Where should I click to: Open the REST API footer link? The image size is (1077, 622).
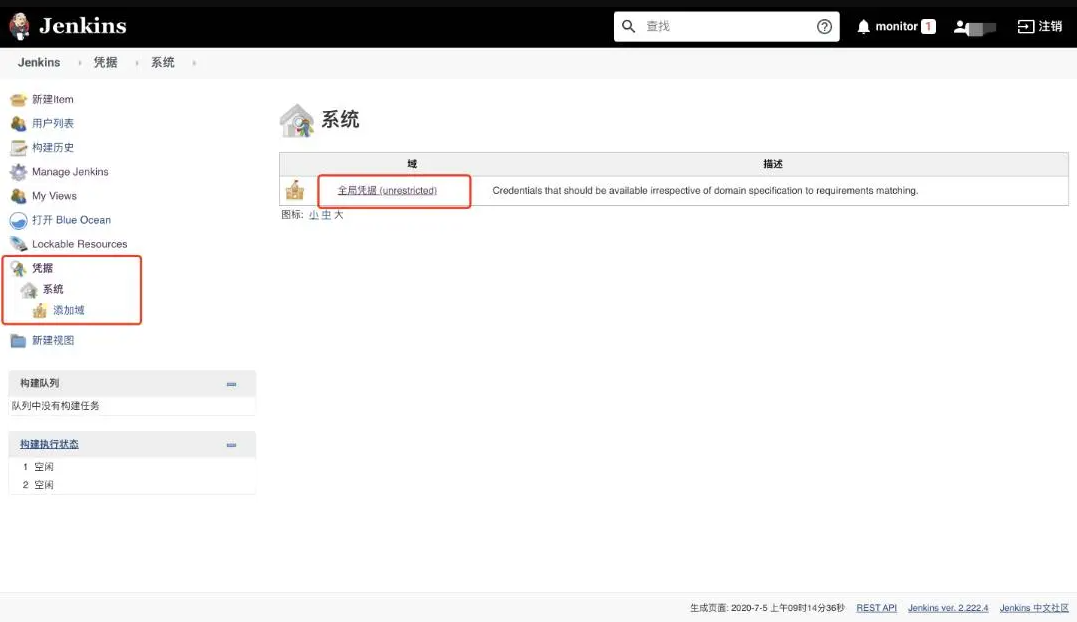876,608
